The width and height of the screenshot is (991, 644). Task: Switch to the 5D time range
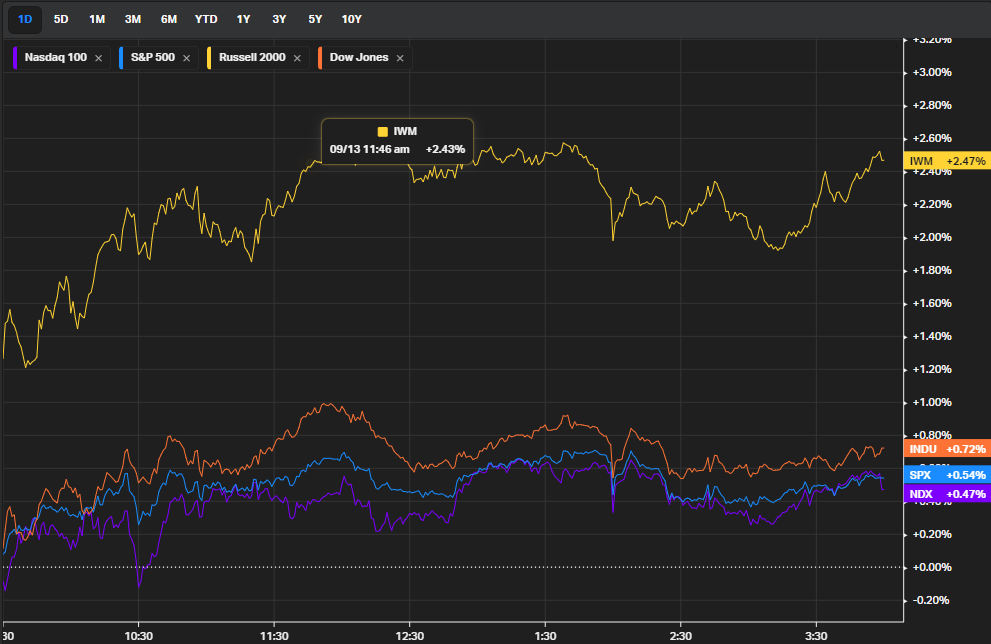tap(61, 19)
